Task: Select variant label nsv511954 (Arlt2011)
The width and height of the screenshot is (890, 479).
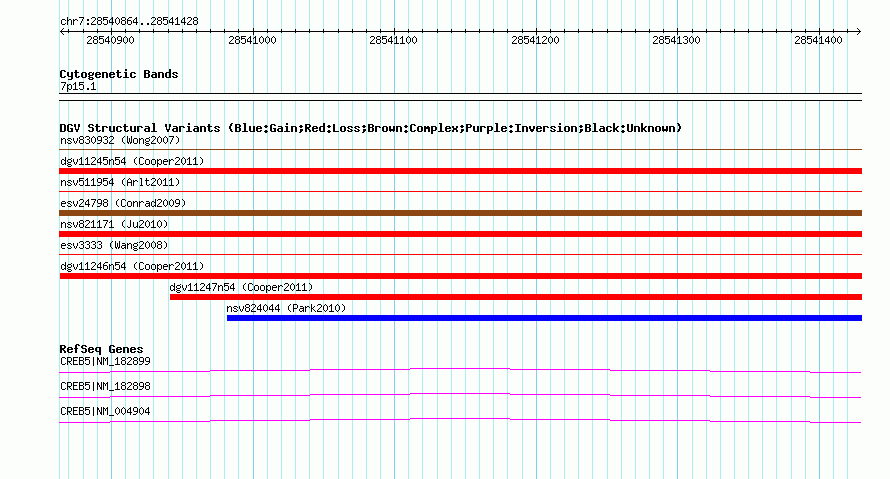Action: (120, 182)
